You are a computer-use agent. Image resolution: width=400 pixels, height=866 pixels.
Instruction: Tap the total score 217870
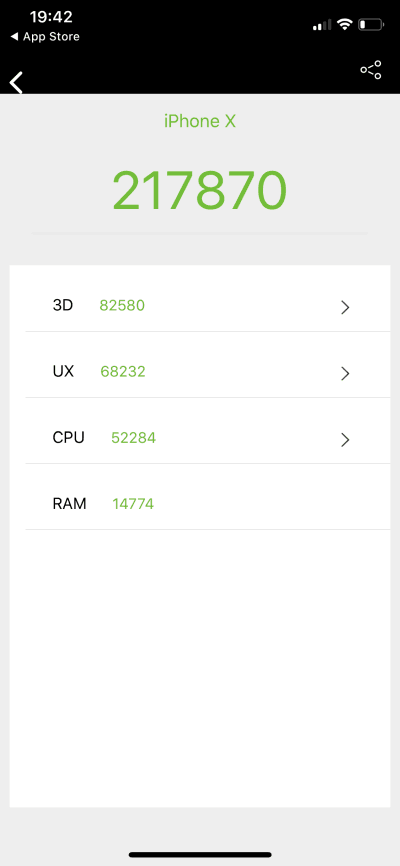click(x=199, y=191)
